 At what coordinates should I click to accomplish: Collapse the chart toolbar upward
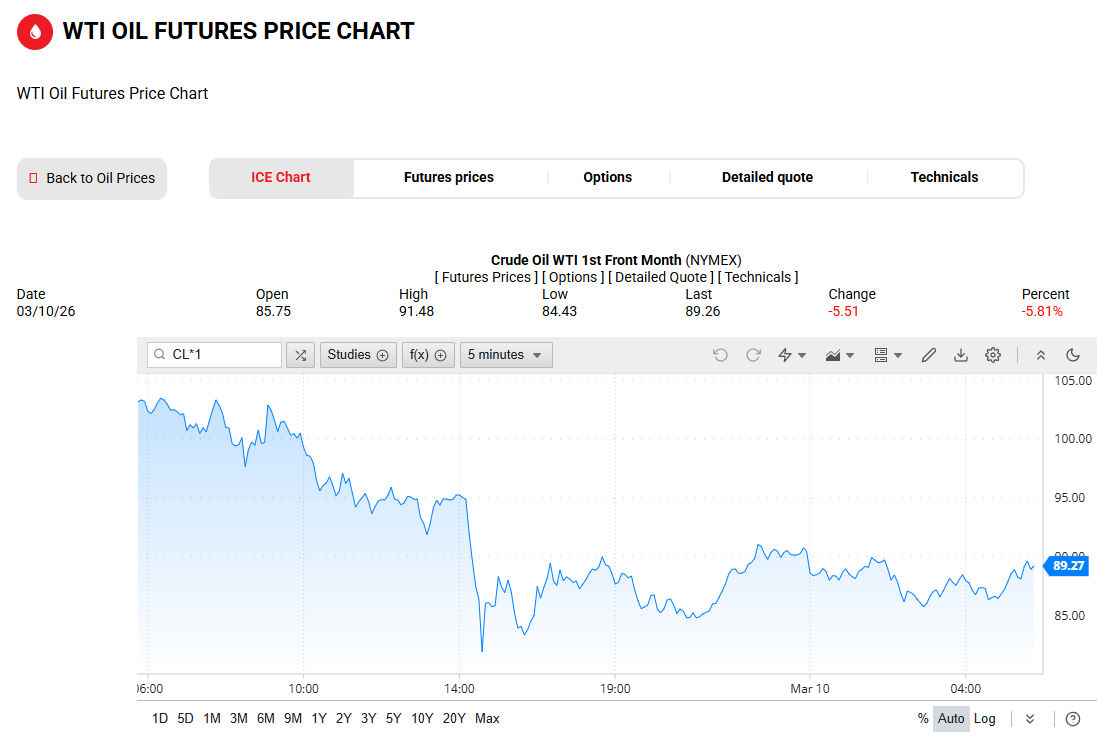[x=1041, y=355]
